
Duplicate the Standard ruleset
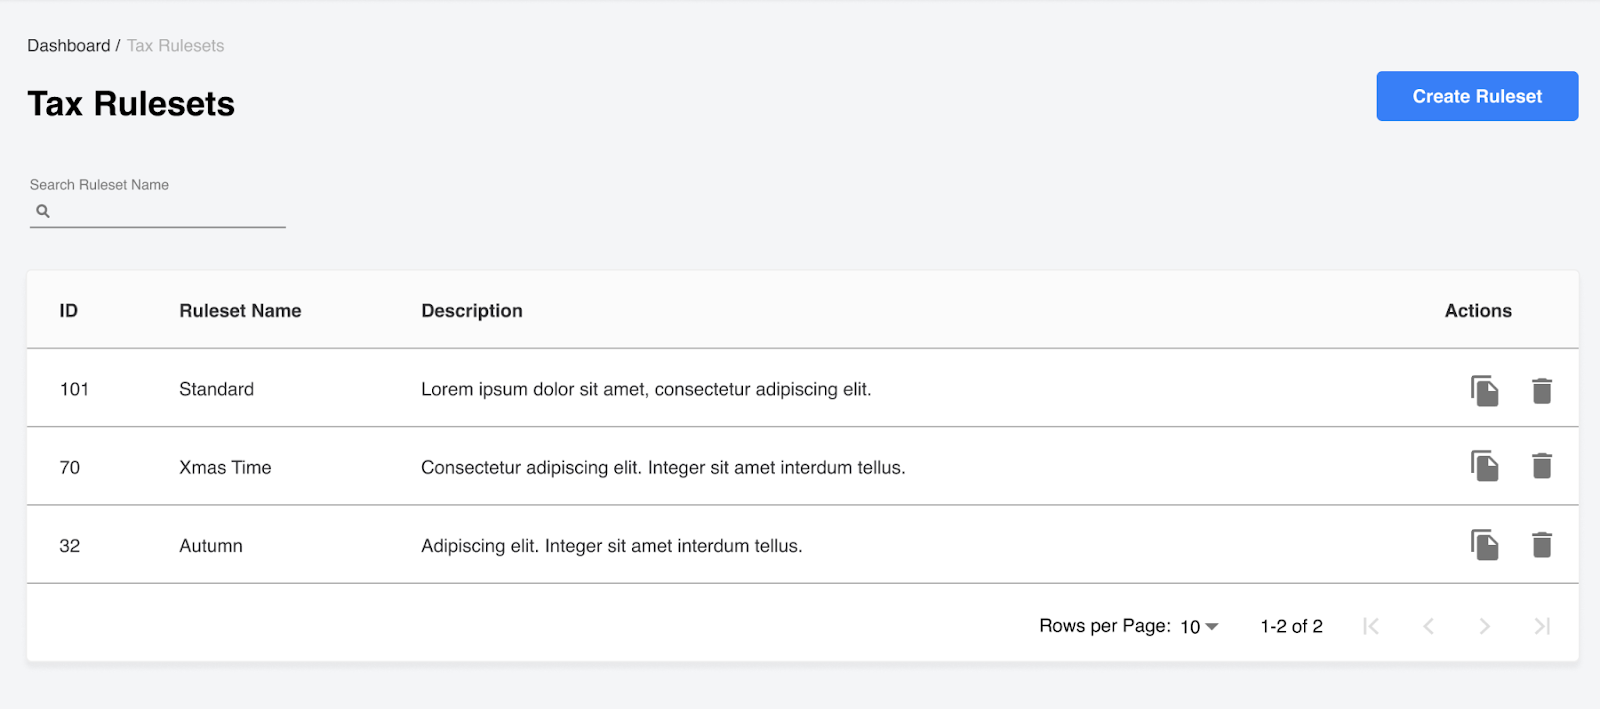point(1484,390)
